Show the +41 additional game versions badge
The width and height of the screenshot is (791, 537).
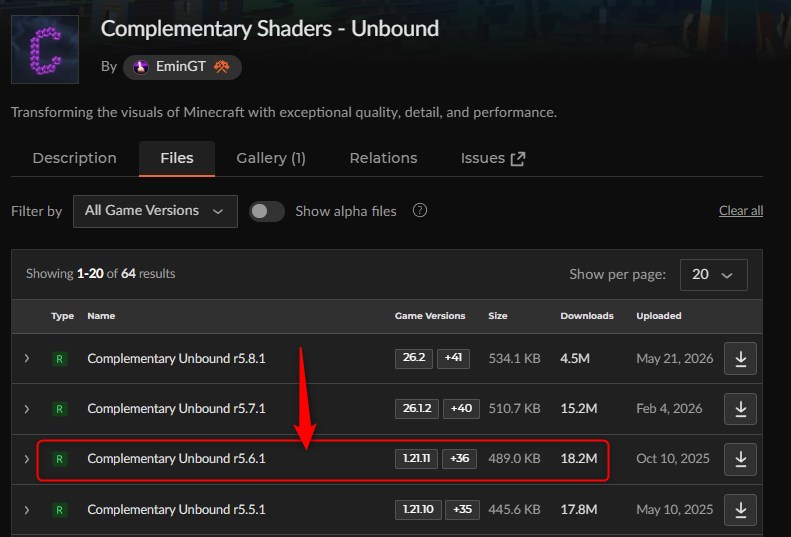(x=453, y=358)
